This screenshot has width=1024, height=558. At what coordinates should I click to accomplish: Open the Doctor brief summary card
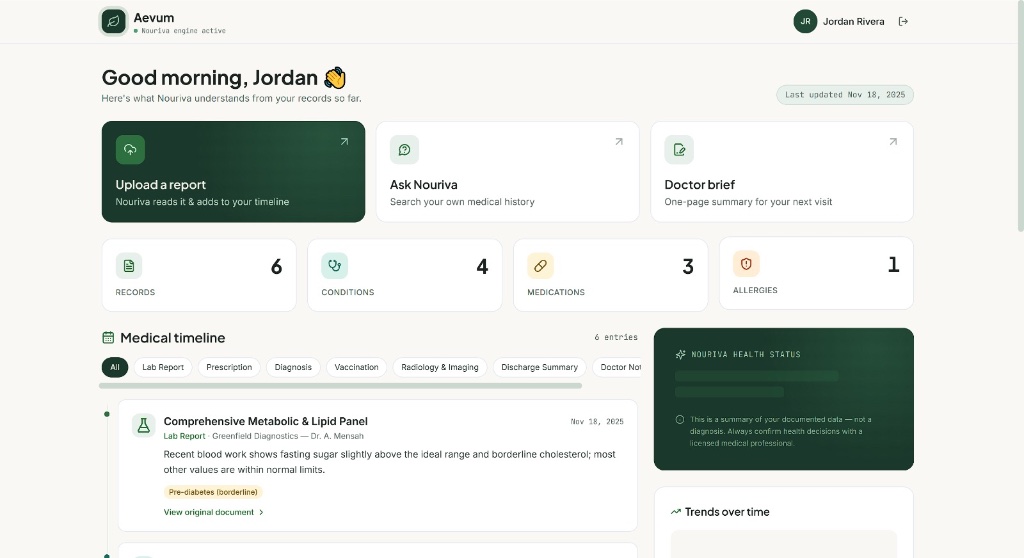point(782,172)
